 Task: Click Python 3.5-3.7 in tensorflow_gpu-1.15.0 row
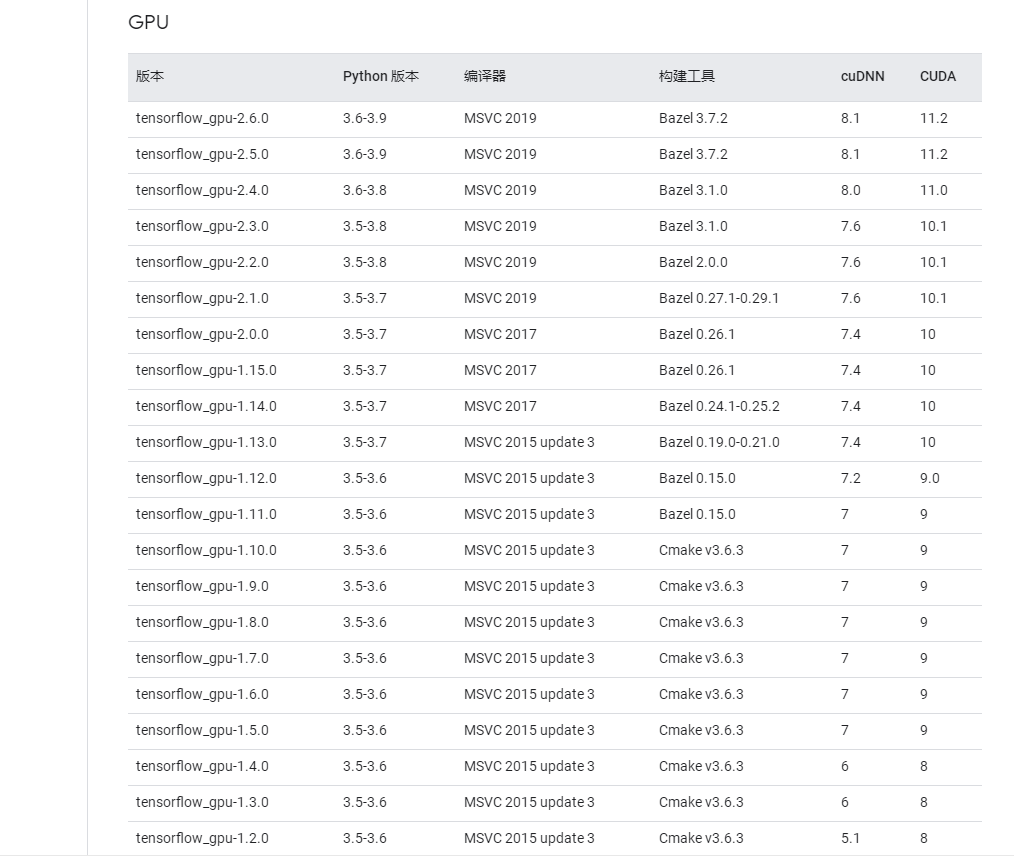point(365,371)
